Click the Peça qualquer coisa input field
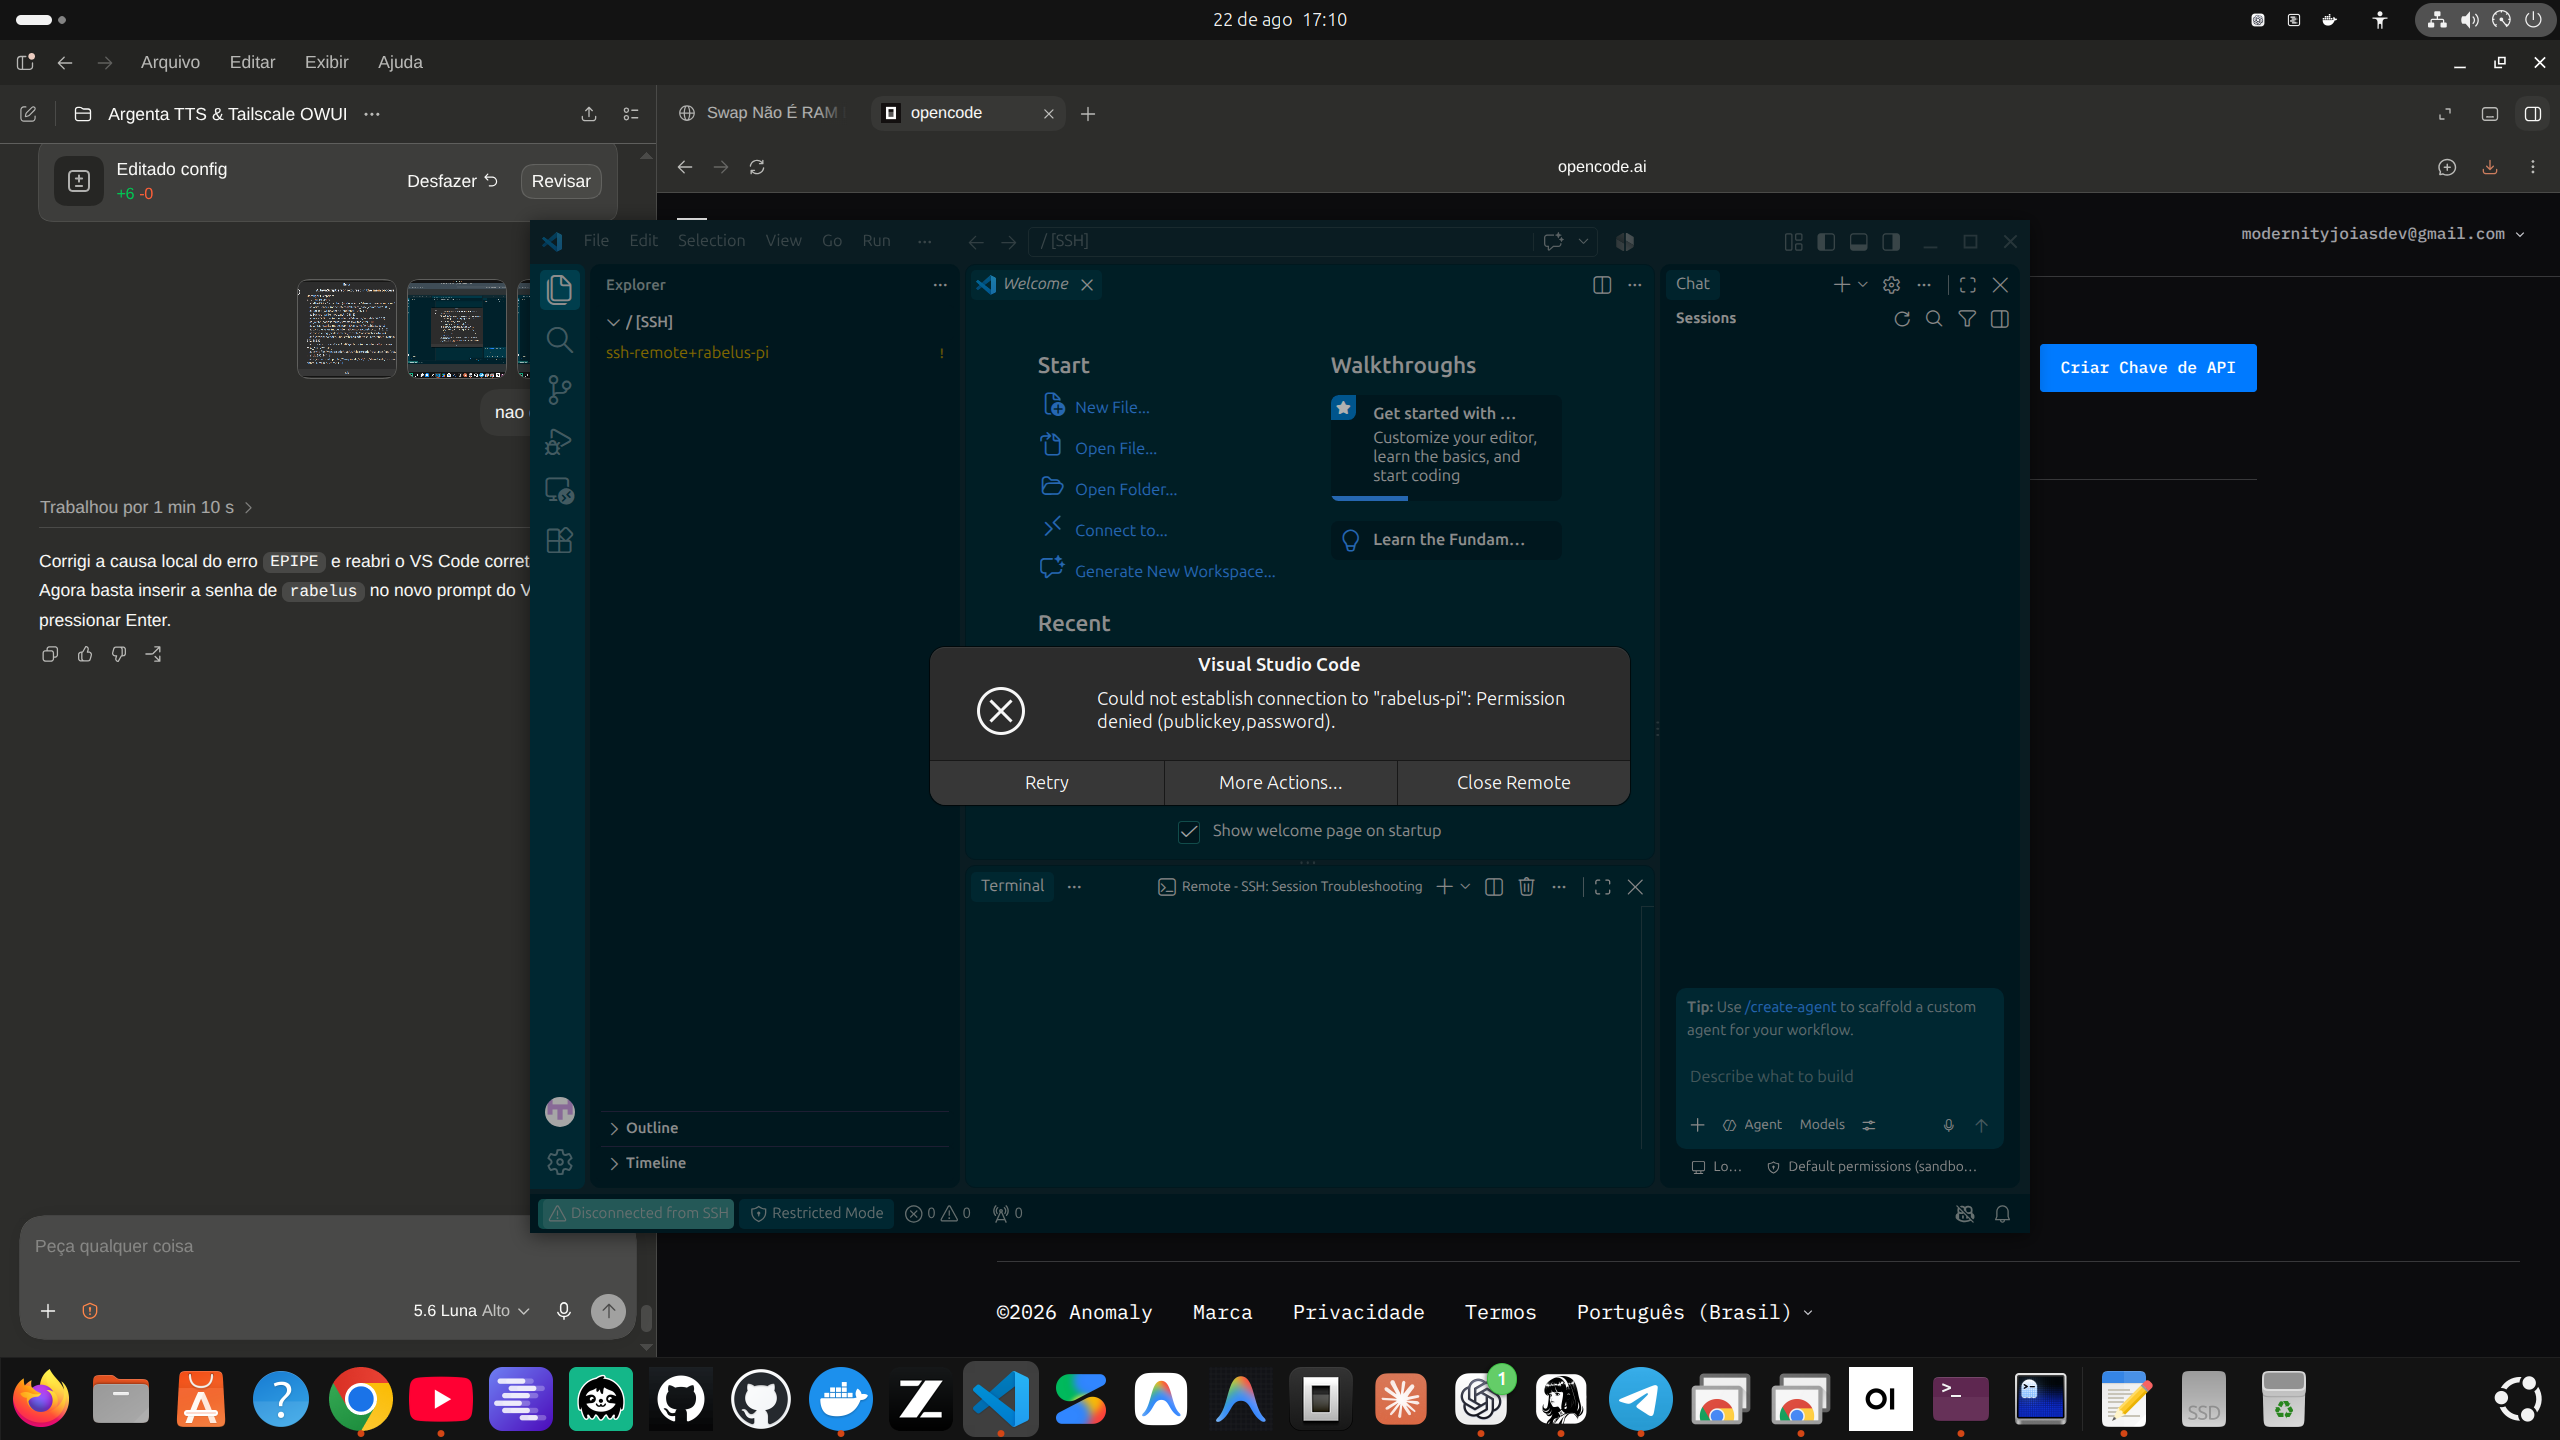Image resolution: width=2560 pixels, height=1440 pixels. [x=328, y=1247]
